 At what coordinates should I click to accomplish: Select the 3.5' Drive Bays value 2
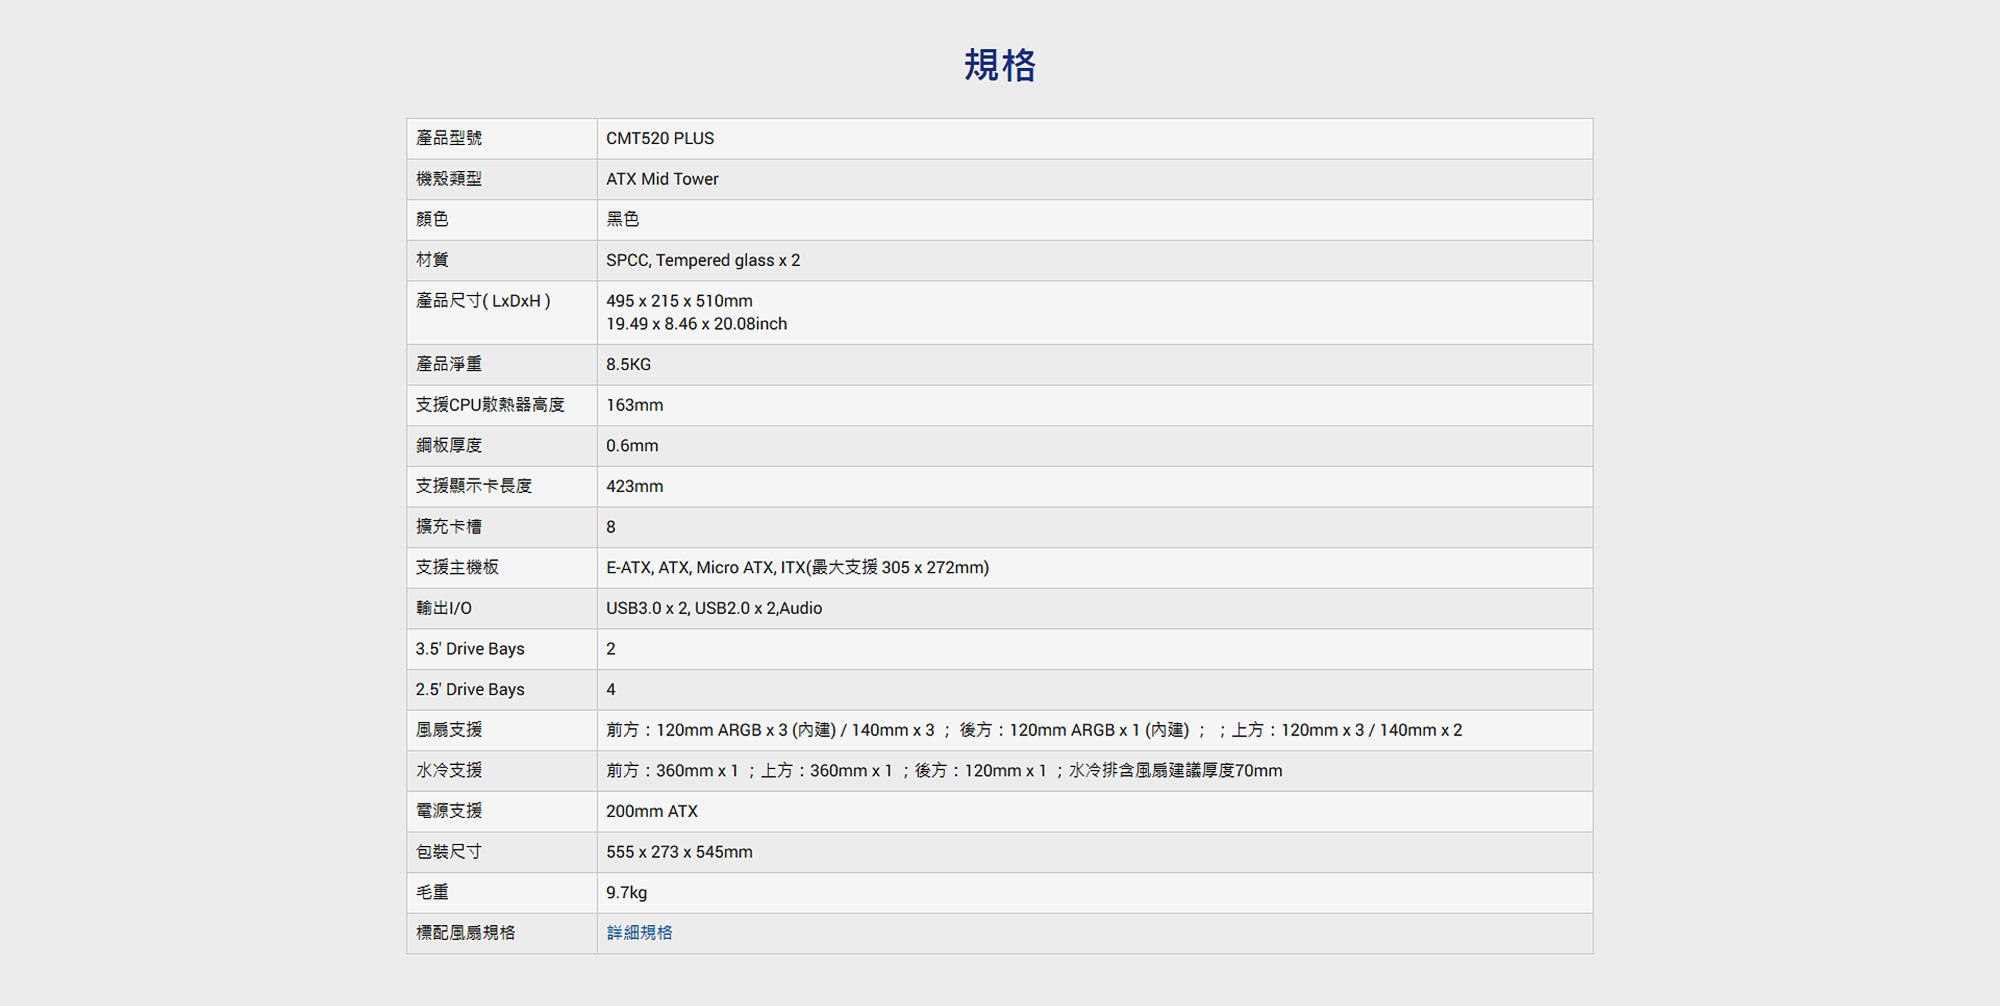coord(611,650)
